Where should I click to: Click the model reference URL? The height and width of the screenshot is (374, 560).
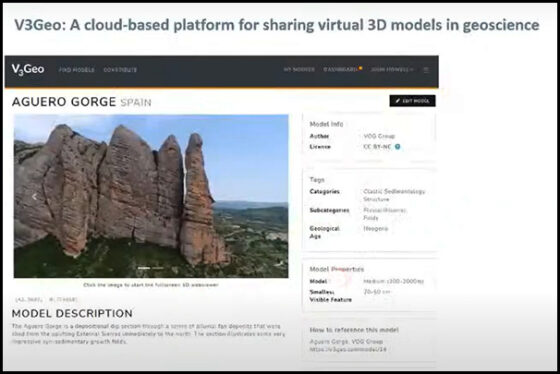pyautogui.click(x=348, y=349)
